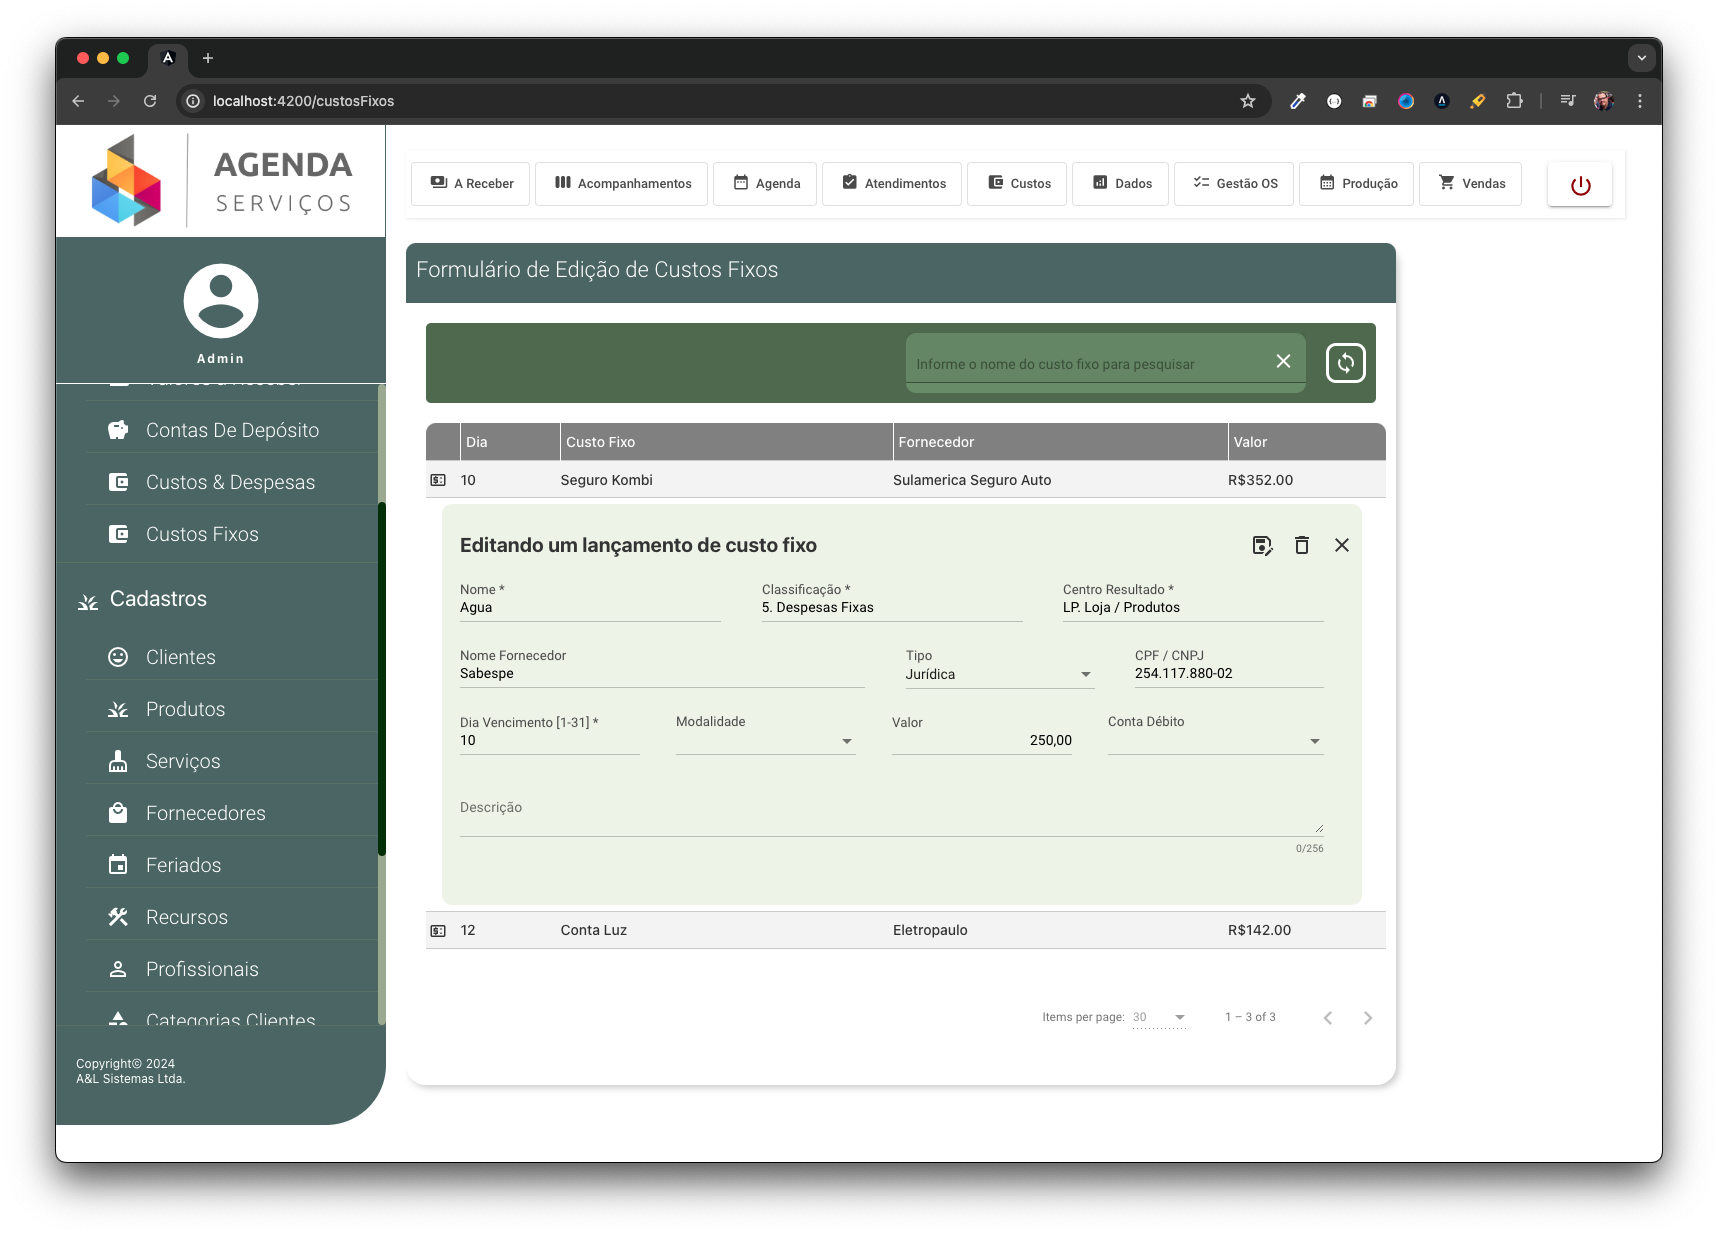Click the save edit icon in form header
This screenshot has width=1718, height=1236.
(x=1262, y=545)
